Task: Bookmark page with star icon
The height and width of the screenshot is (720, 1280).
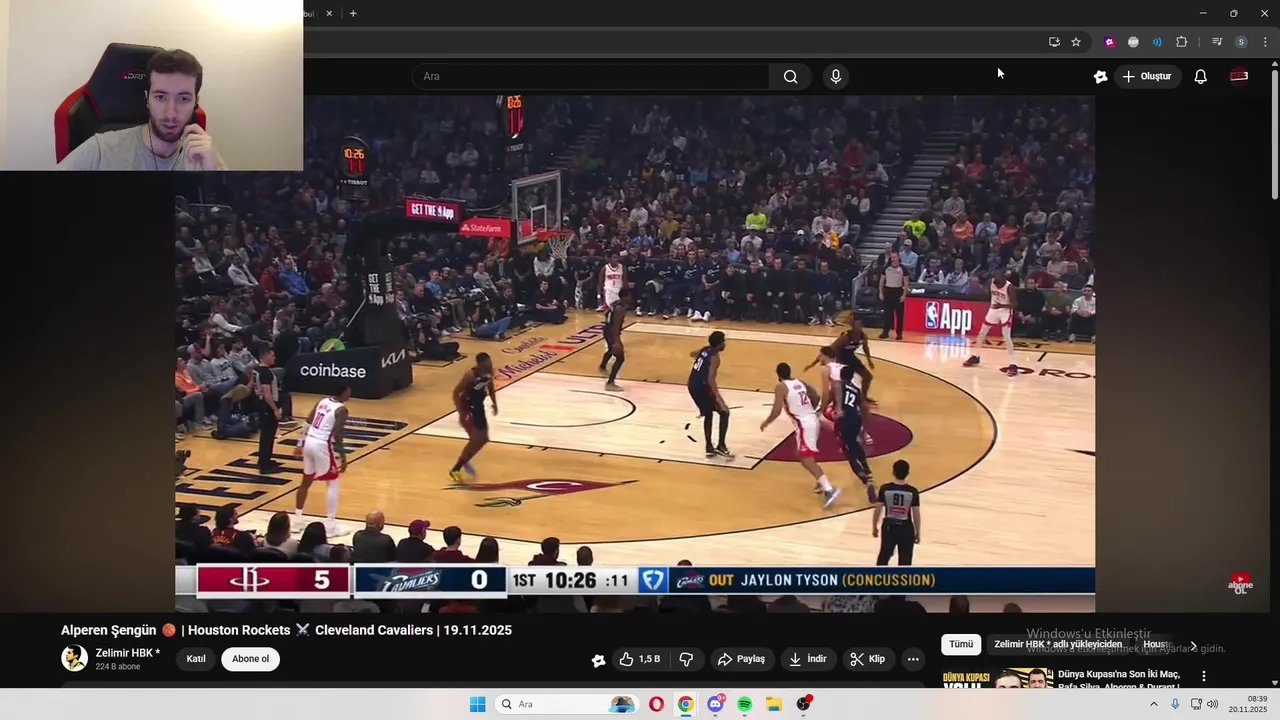Action: (x=1076, y=42)
